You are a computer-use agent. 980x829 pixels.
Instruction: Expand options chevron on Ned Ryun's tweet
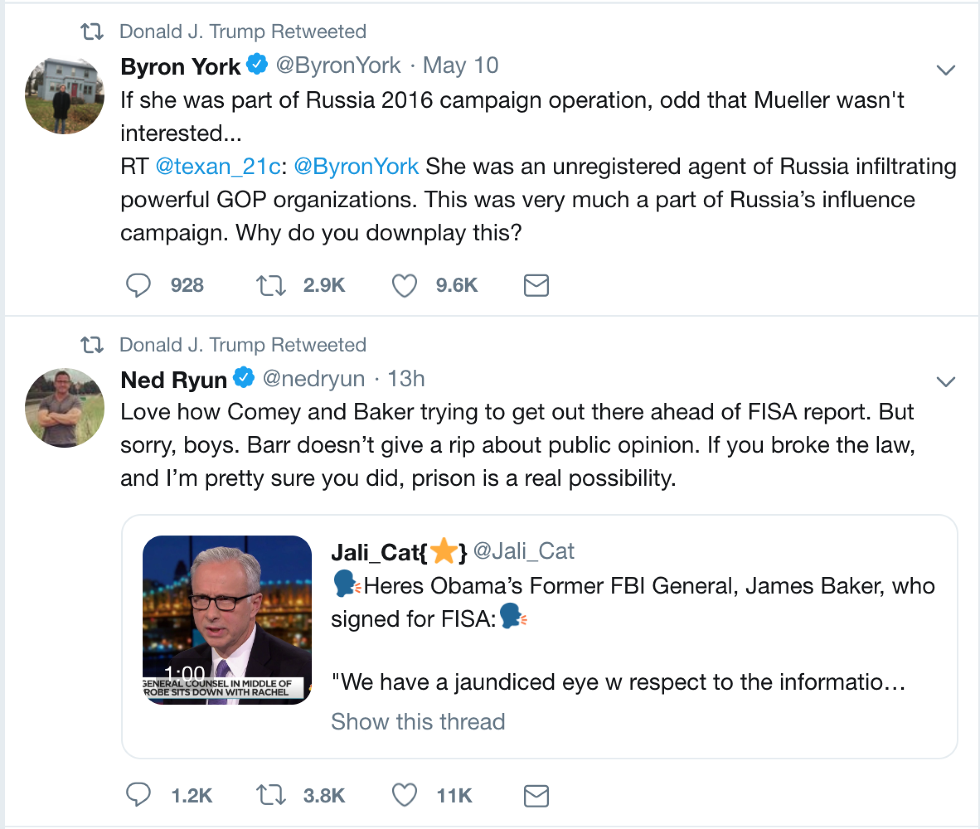pos(945,381)
